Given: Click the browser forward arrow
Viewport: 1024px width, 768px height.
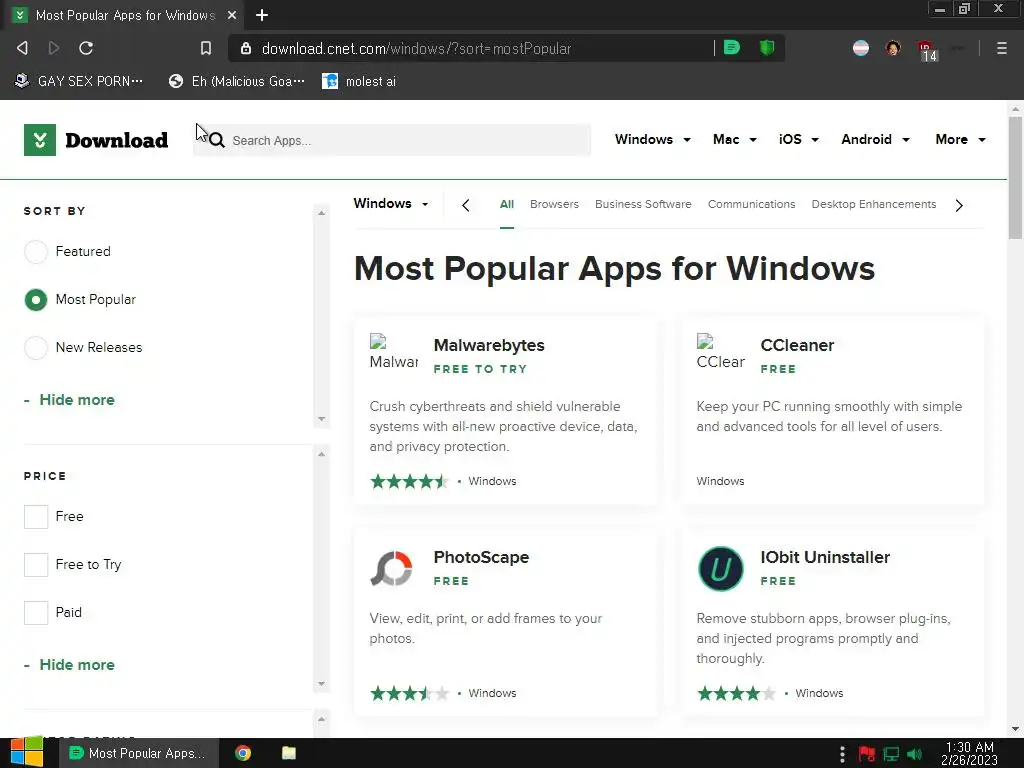Looking at the screenshot, I should pyautogui.click(x=54, y=48).
